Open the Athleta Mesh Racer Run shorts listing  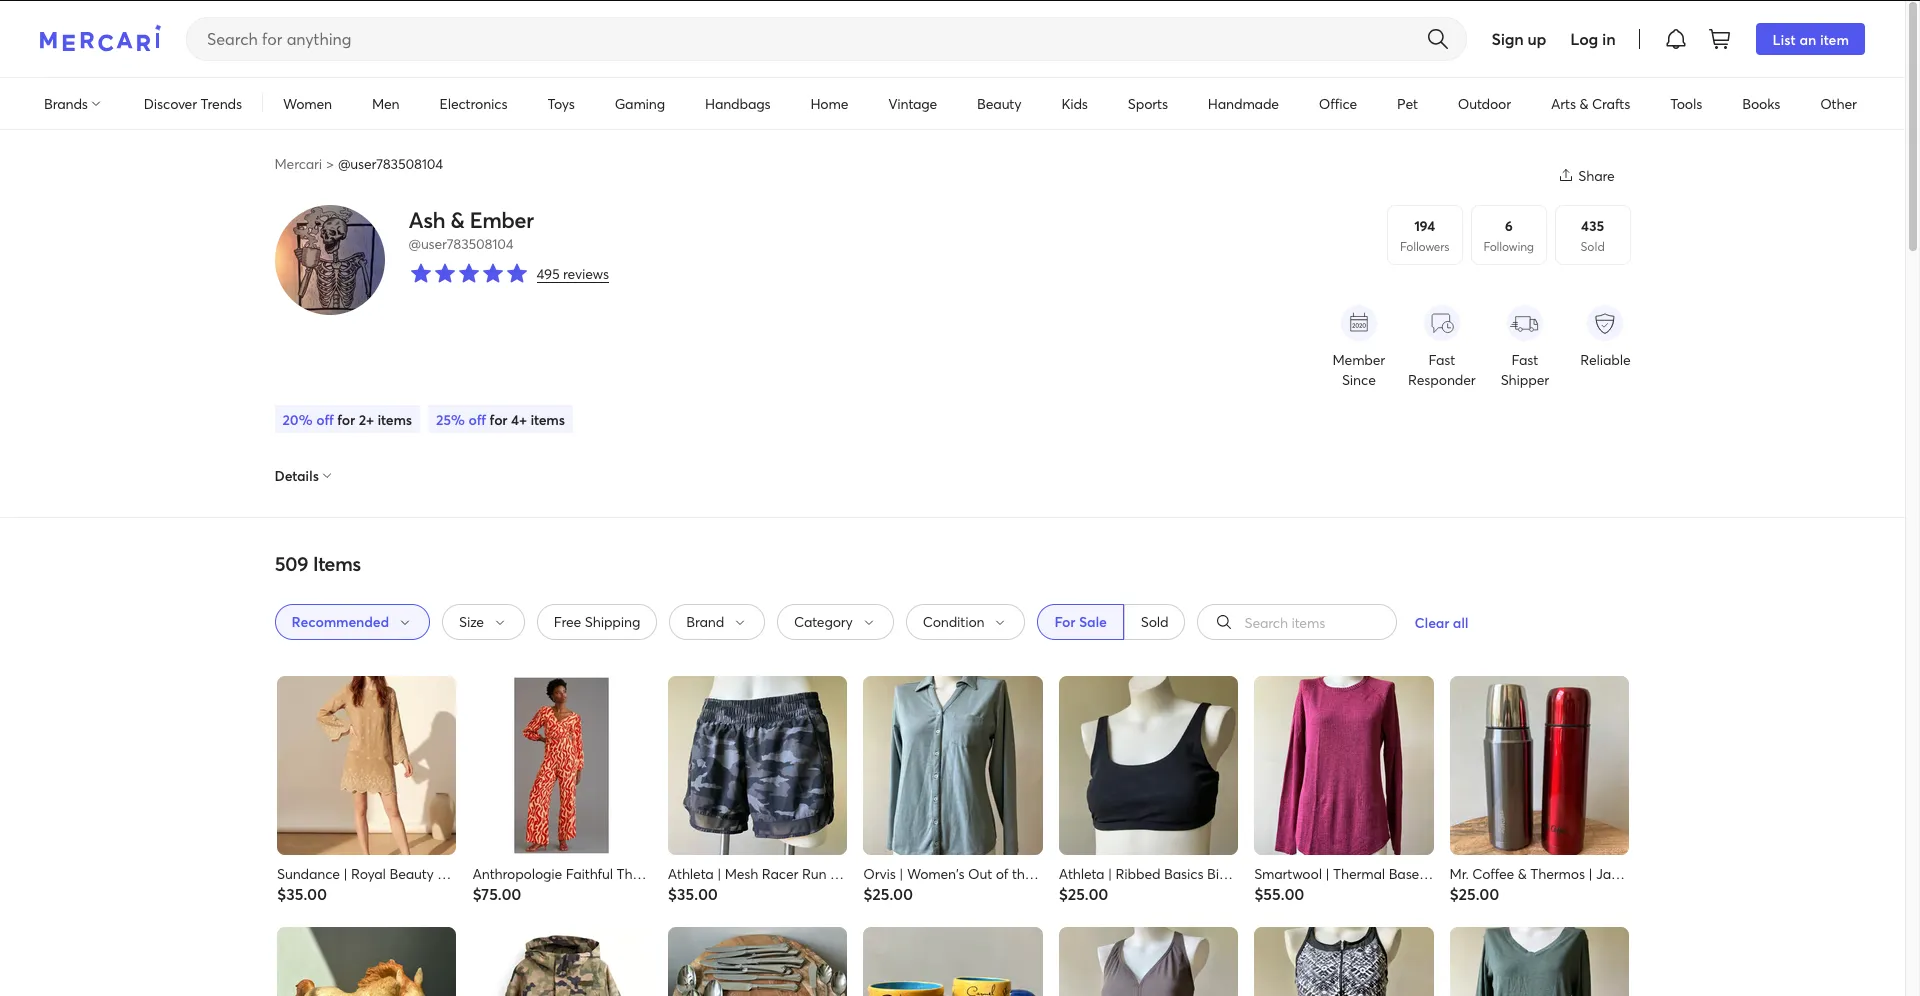757,790
